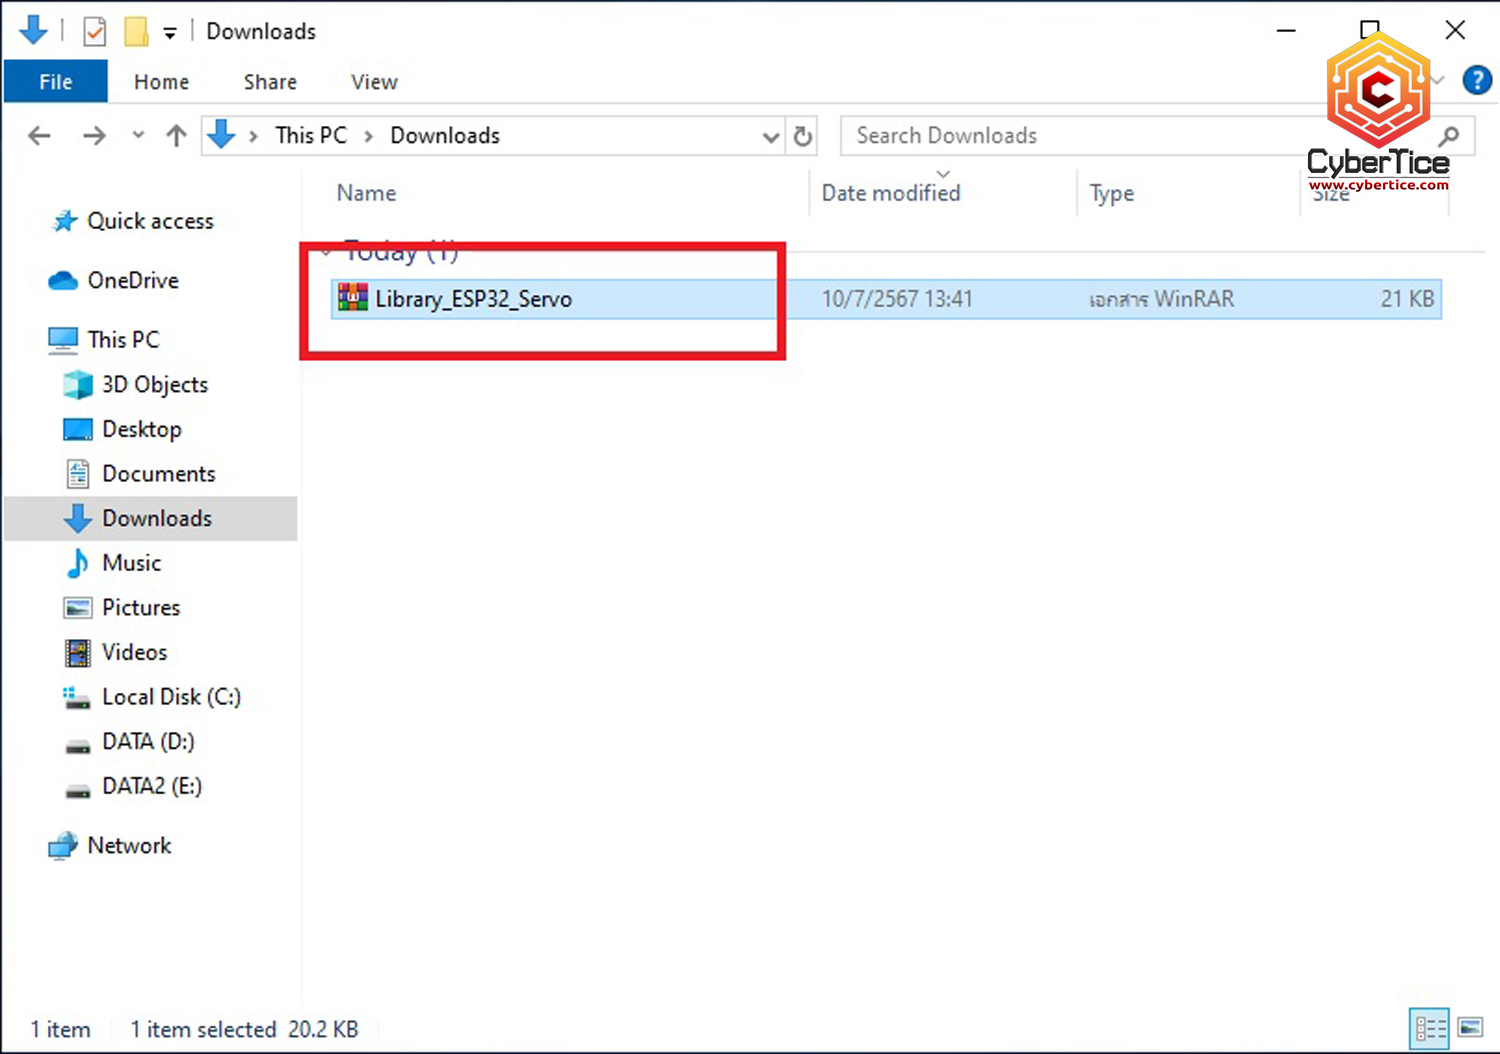Open the Windows Explorer help icon
Screen dimensions: 1500x1054
click(1476, 80)
